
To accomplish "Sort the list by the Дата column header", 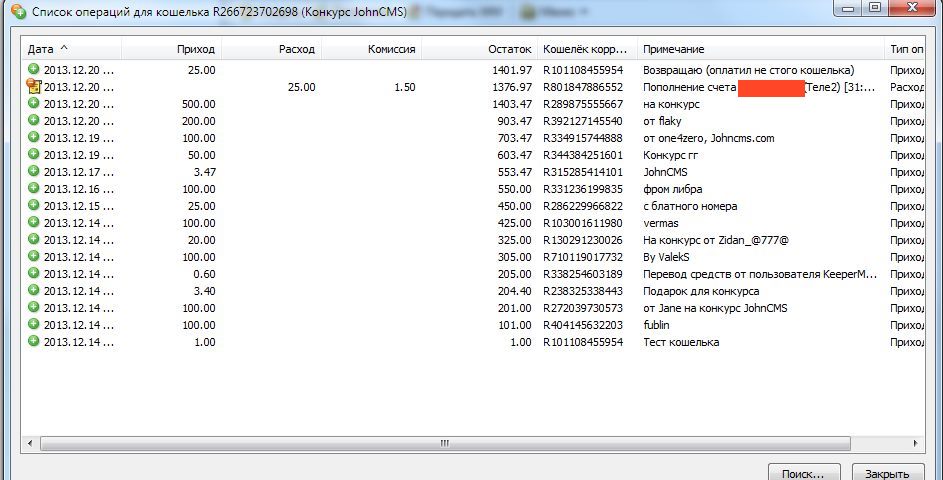I will pos(72,49).
